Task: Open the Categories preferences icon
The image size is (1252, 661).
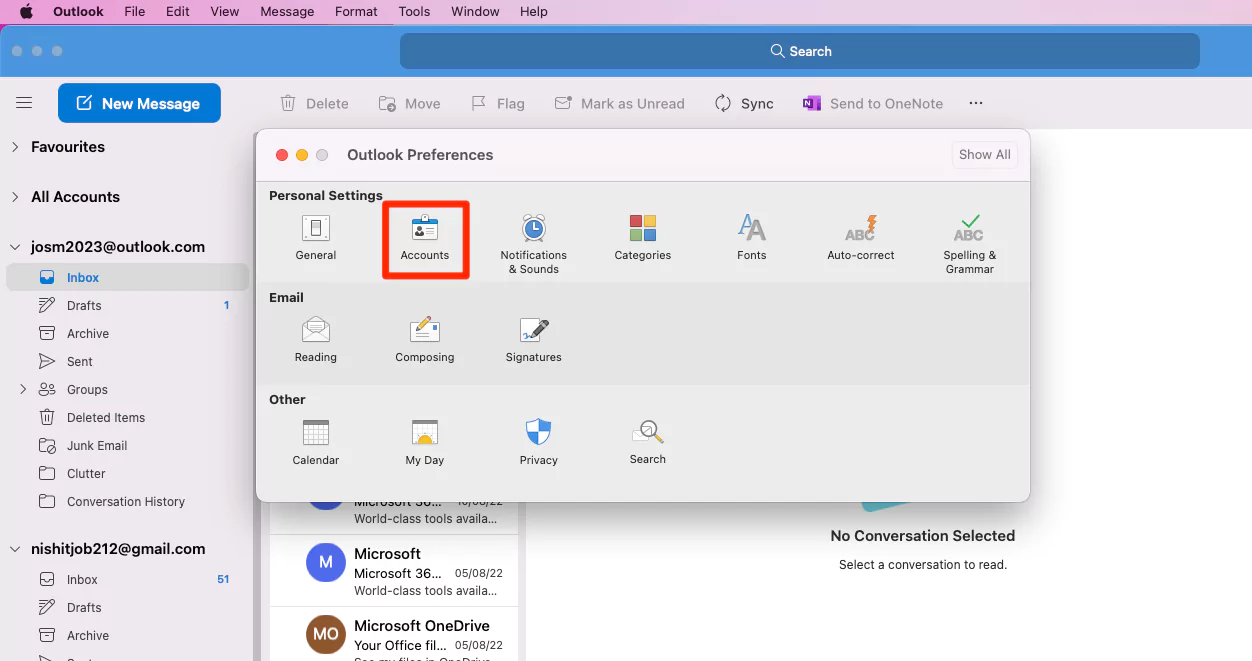Action: point(642,235)
